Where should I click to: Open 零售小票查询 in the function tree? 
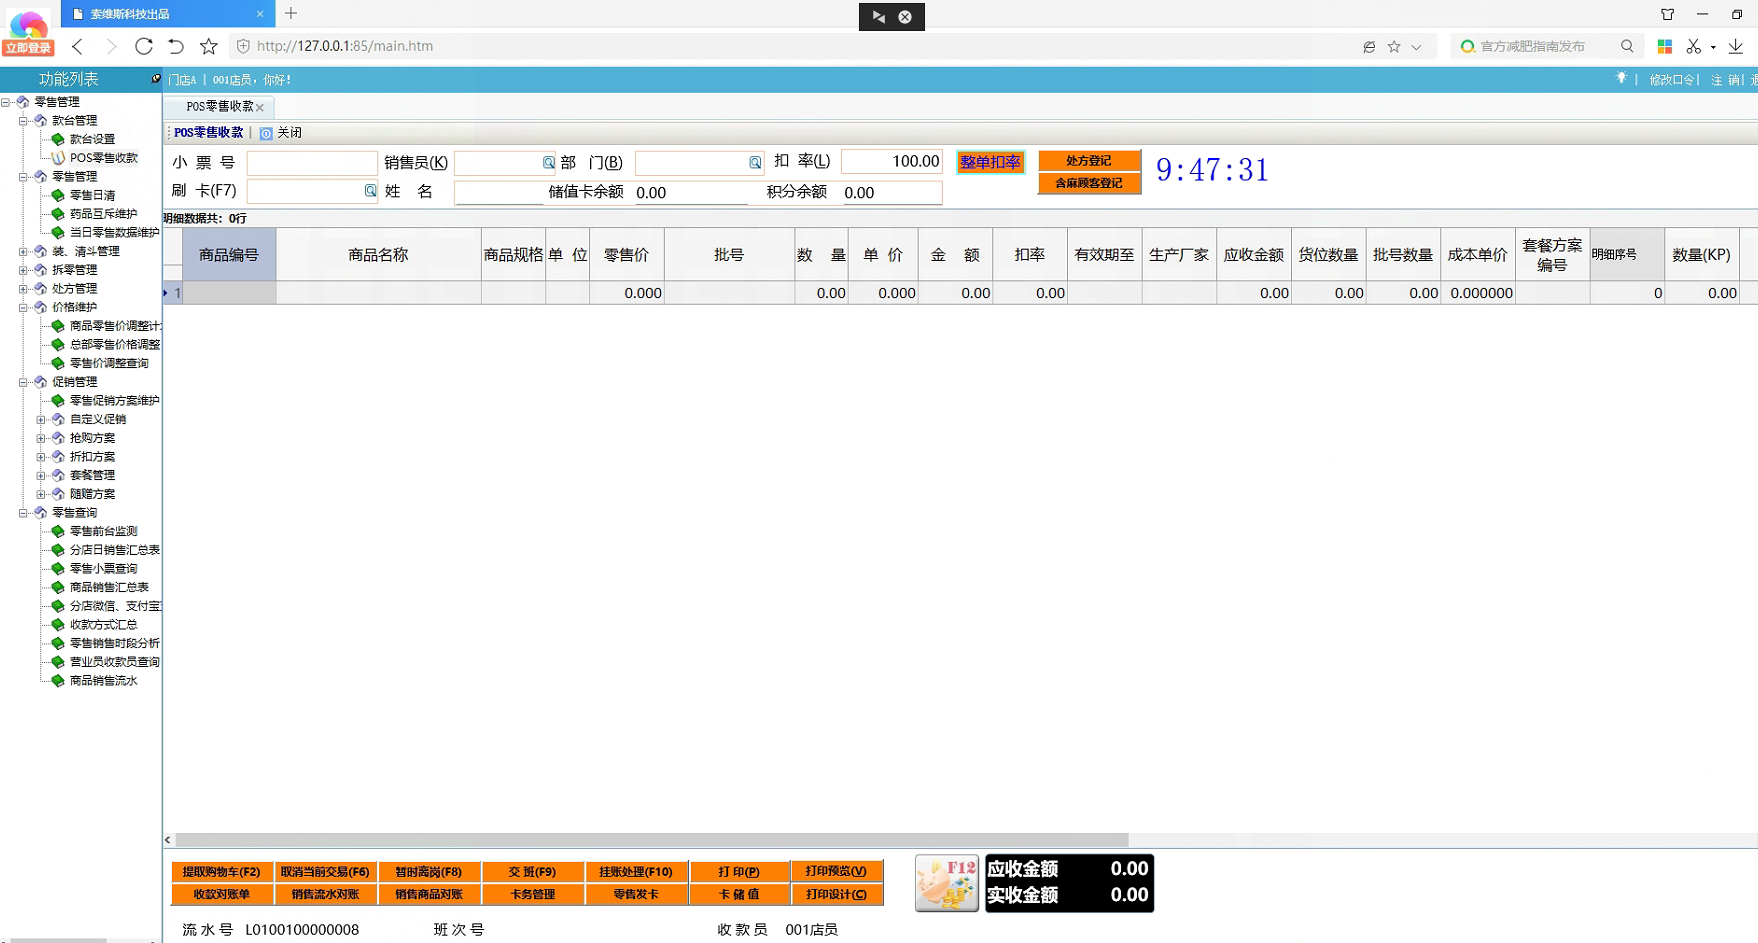coord(103,569)
